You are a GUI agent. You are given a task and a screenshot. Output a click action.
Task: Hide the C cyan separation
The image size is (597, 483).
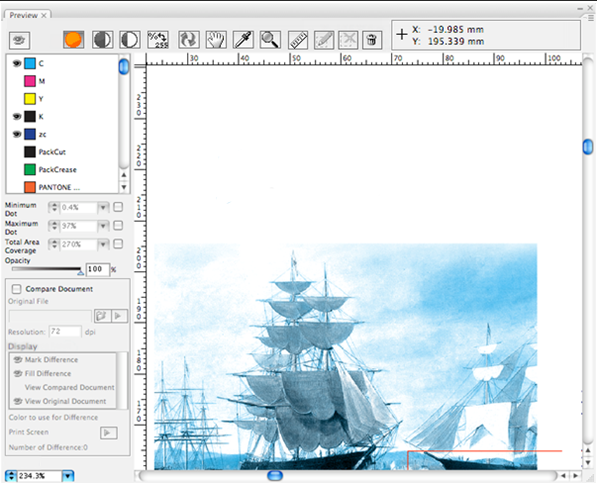[x=17, y=63]
